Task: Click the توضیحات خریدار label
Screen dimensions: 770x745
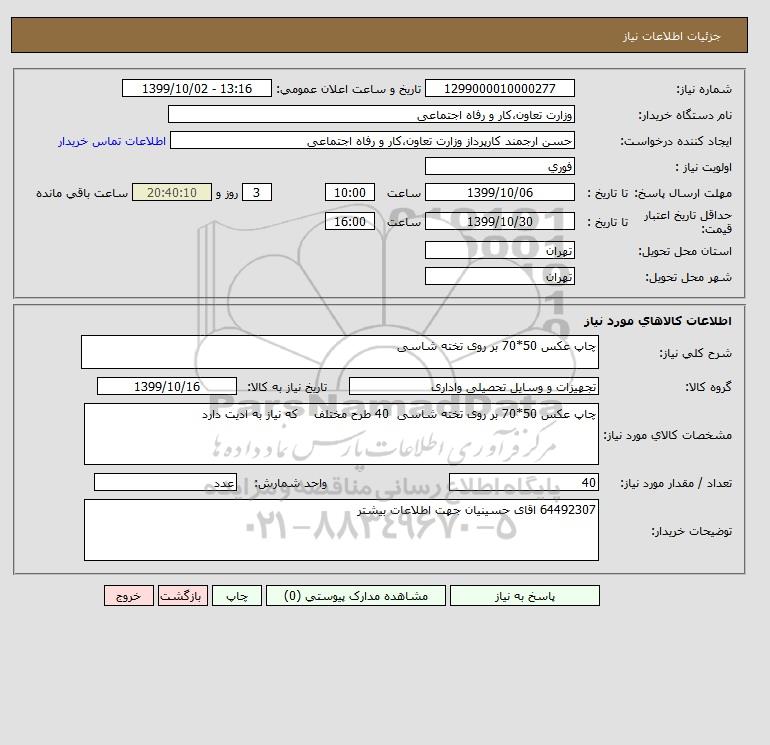Action: tap(691, 531)
